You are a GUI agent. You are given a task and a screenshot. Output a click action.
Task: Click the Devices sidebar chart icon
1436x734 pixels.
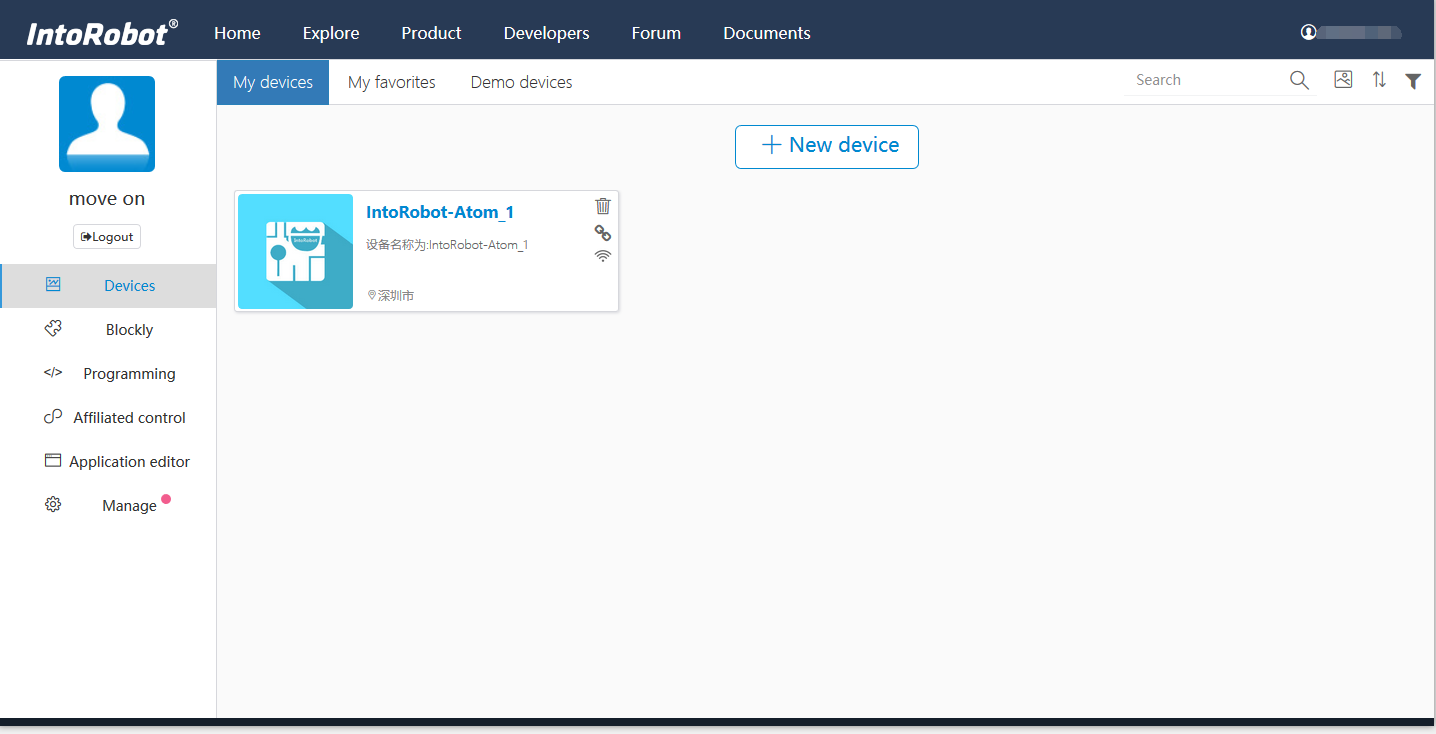53,285
